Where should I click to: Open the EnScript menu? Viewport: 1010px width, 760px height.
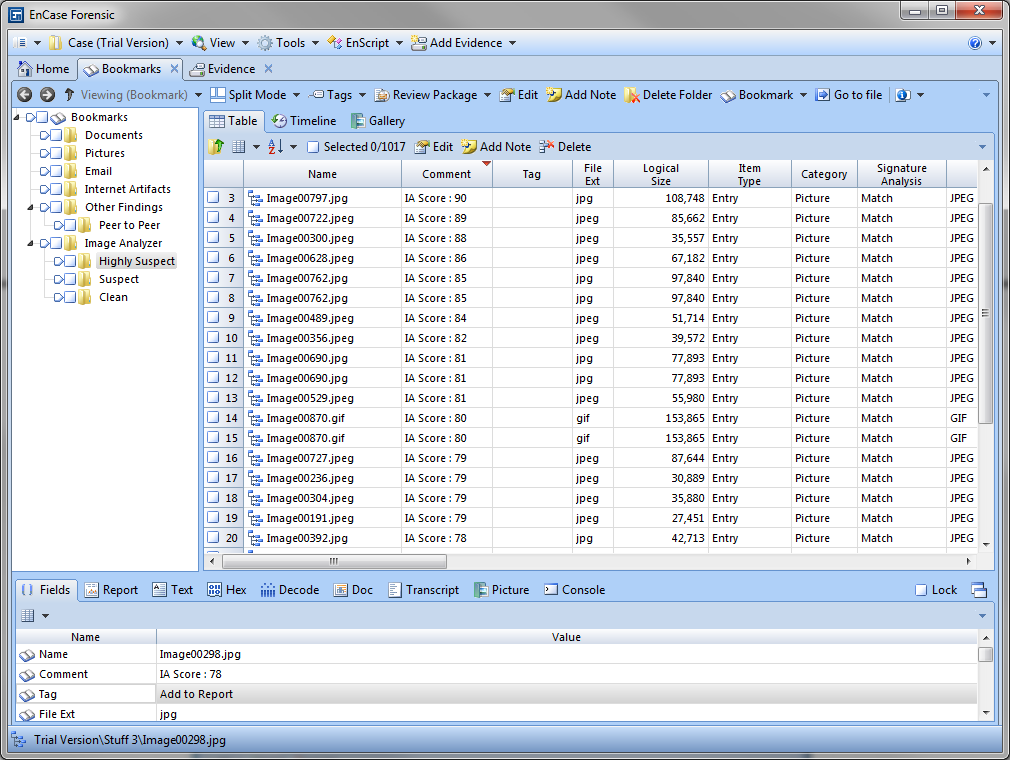point(362,43)
